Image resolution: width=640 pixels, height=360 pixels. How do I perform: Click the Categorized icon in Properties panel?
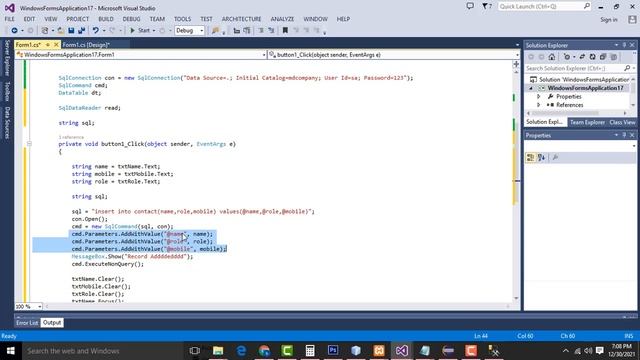(x=530, y=158)
